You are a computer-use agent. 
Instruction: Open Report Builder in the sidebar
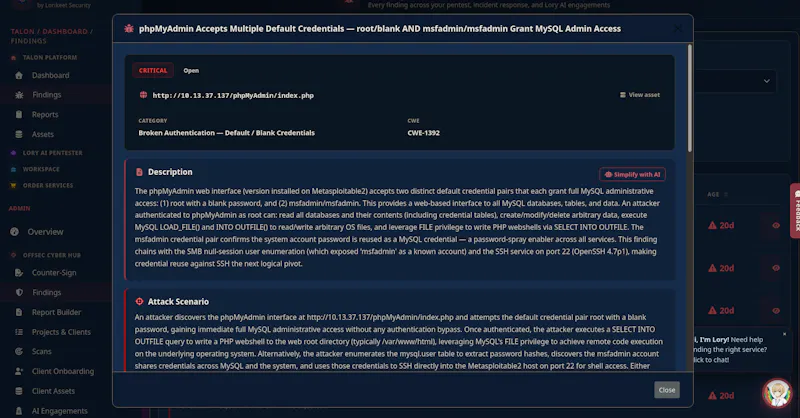(x=56, y=312)
